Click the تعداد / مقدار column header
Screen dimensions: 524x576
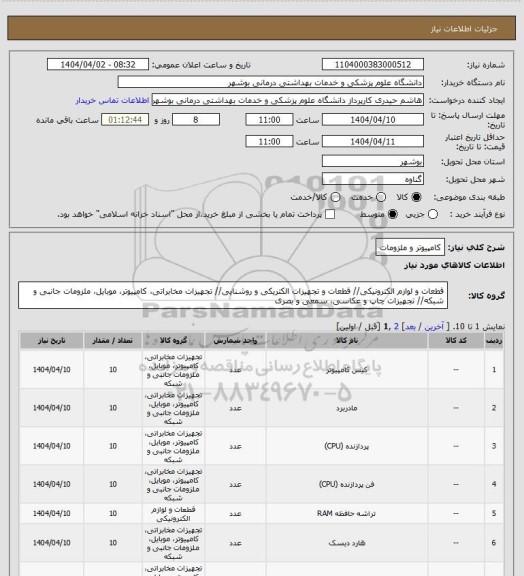(112, 341)
